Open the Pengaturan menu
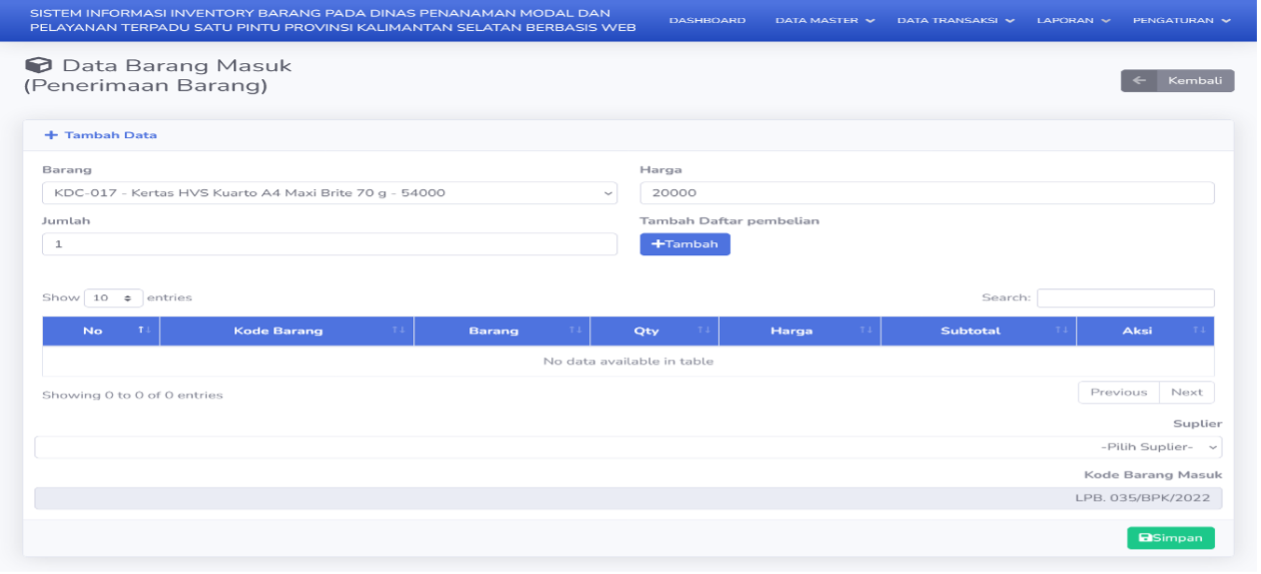This screenshot has width=1261, height=574. 1181,21
